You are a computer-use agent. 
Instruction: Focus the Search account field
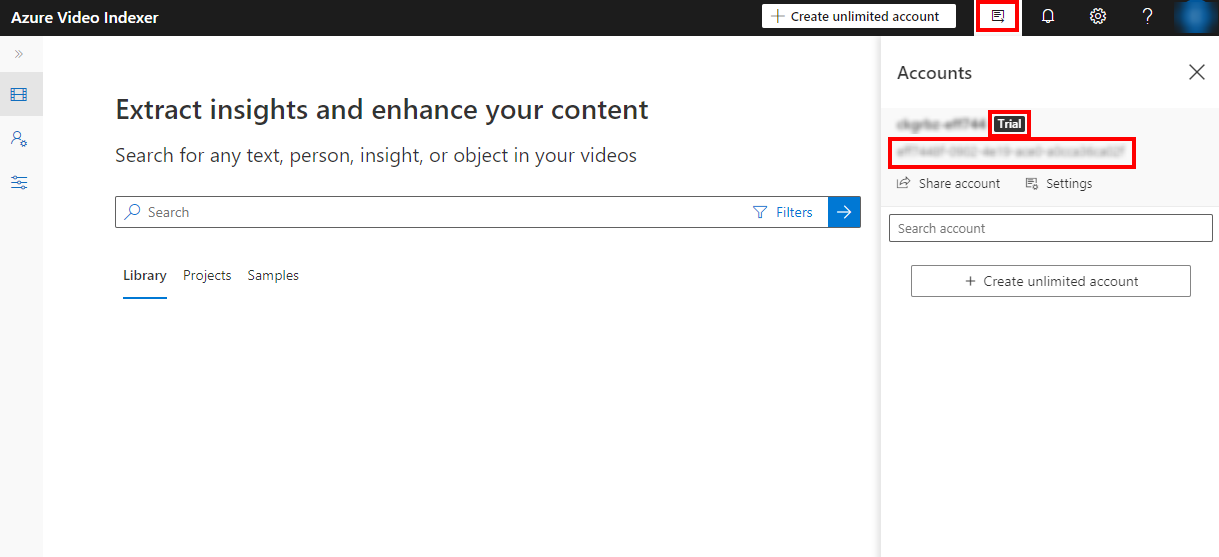1050,228
